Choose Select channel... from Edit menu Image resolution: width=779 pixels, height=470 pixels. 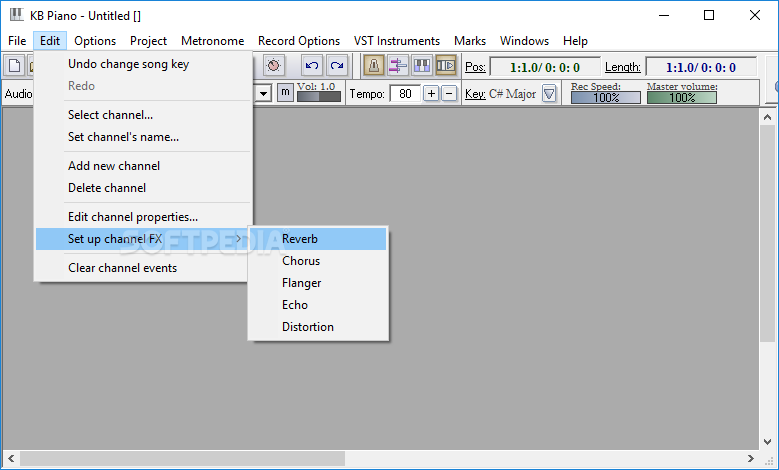(143, 115)
